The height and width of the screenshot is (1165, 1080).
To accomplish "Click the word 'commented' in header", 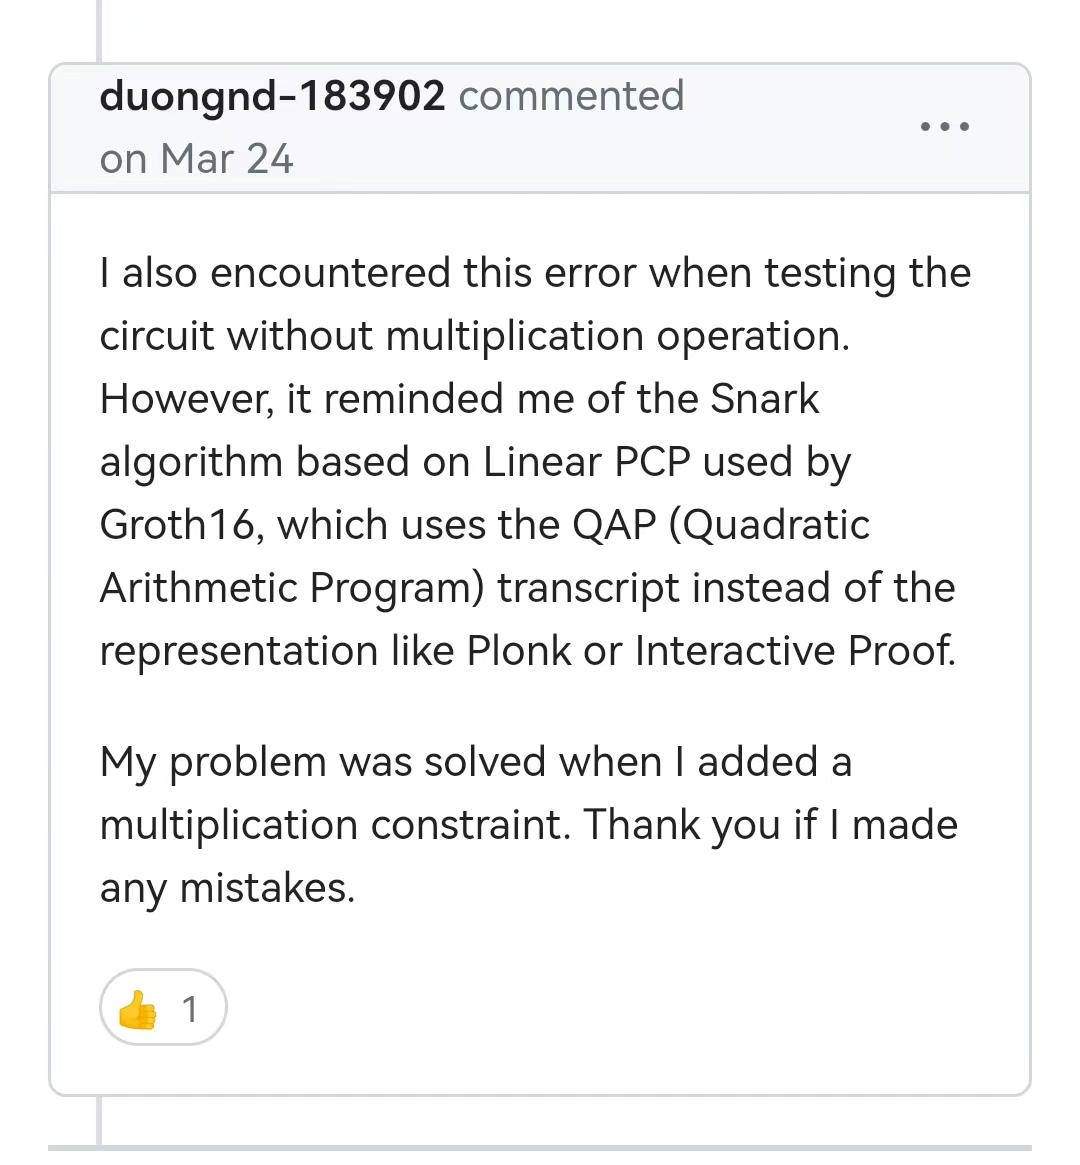I will tap(571, 96).
